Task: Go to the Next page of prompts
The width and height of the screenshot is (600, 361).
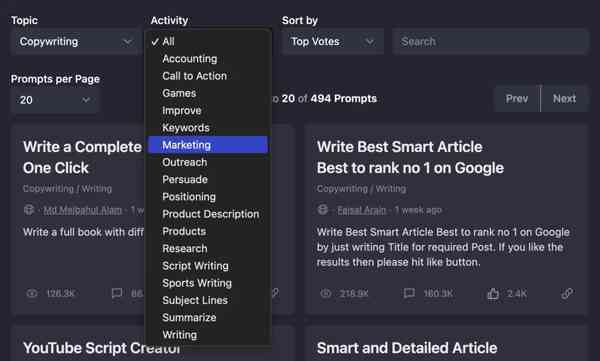Action: [x=564, y=99]
